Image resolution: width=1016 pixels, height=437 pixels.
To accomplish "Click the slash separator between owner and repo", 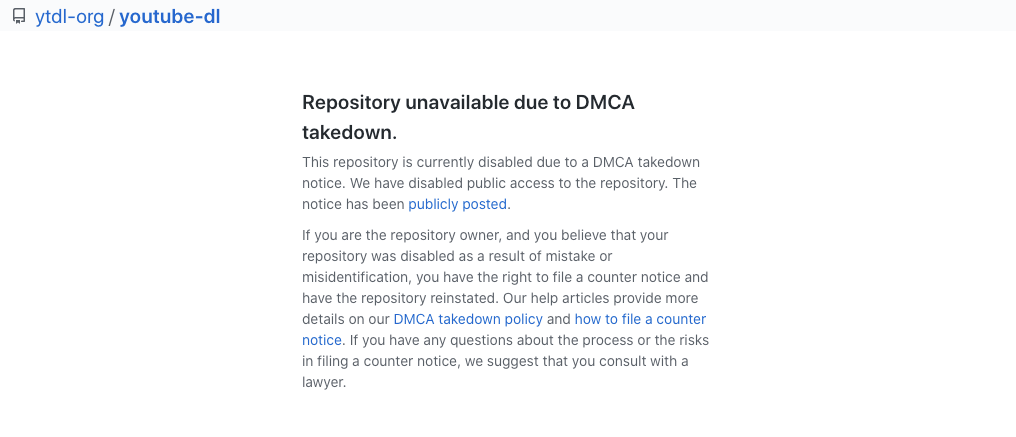I will 112,16.
